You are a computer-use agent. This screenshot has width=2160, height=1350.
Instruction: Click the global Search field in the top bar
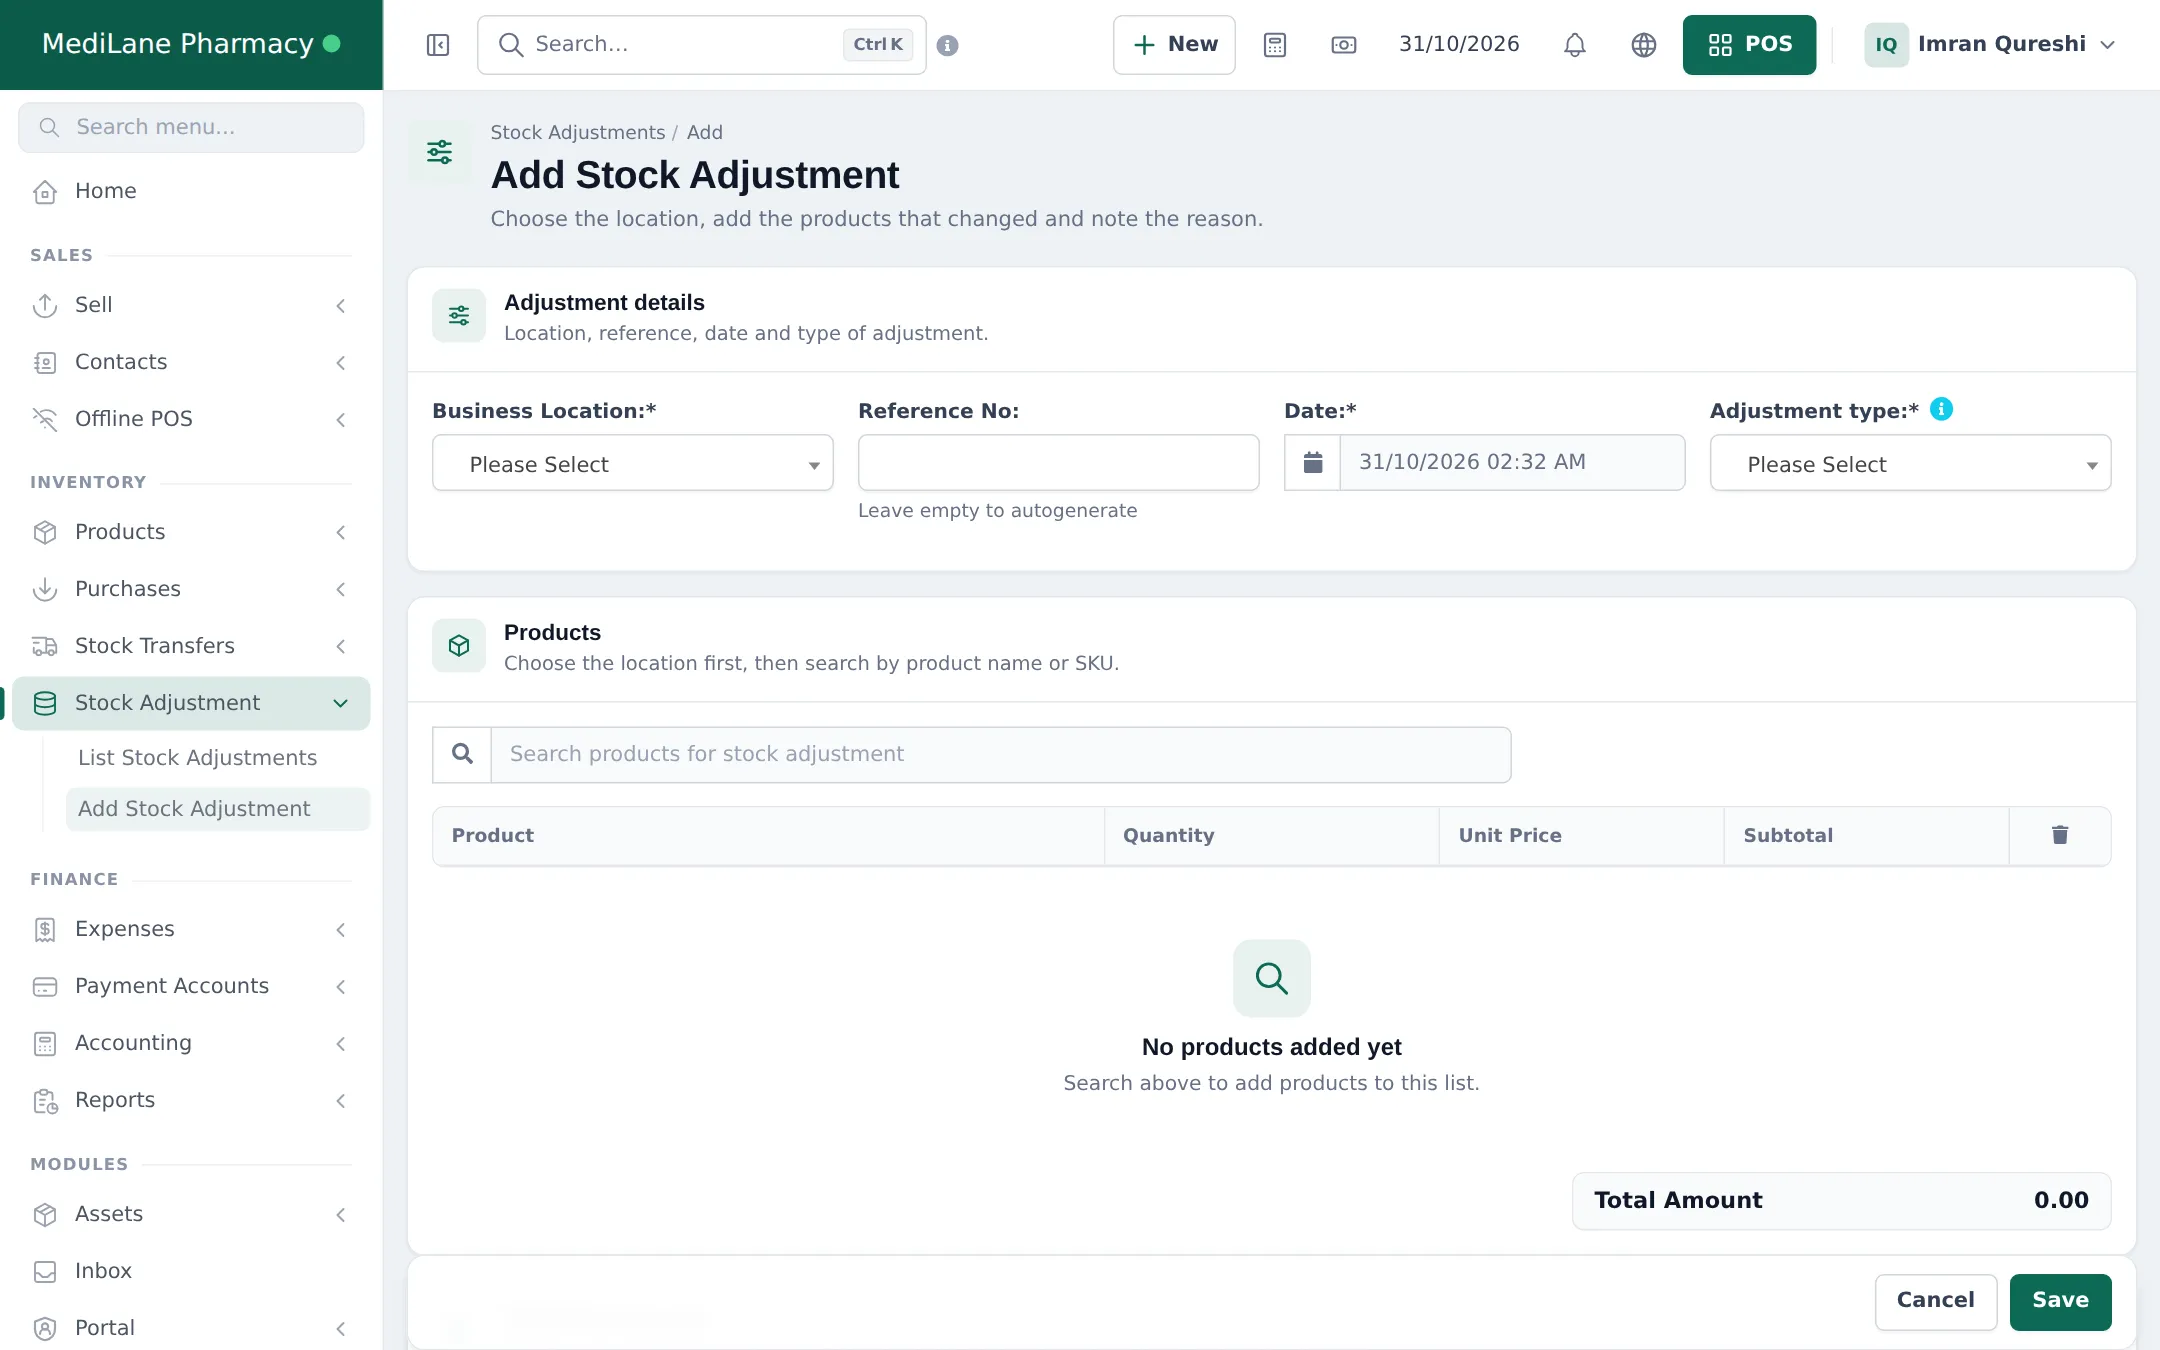(701, 45)
